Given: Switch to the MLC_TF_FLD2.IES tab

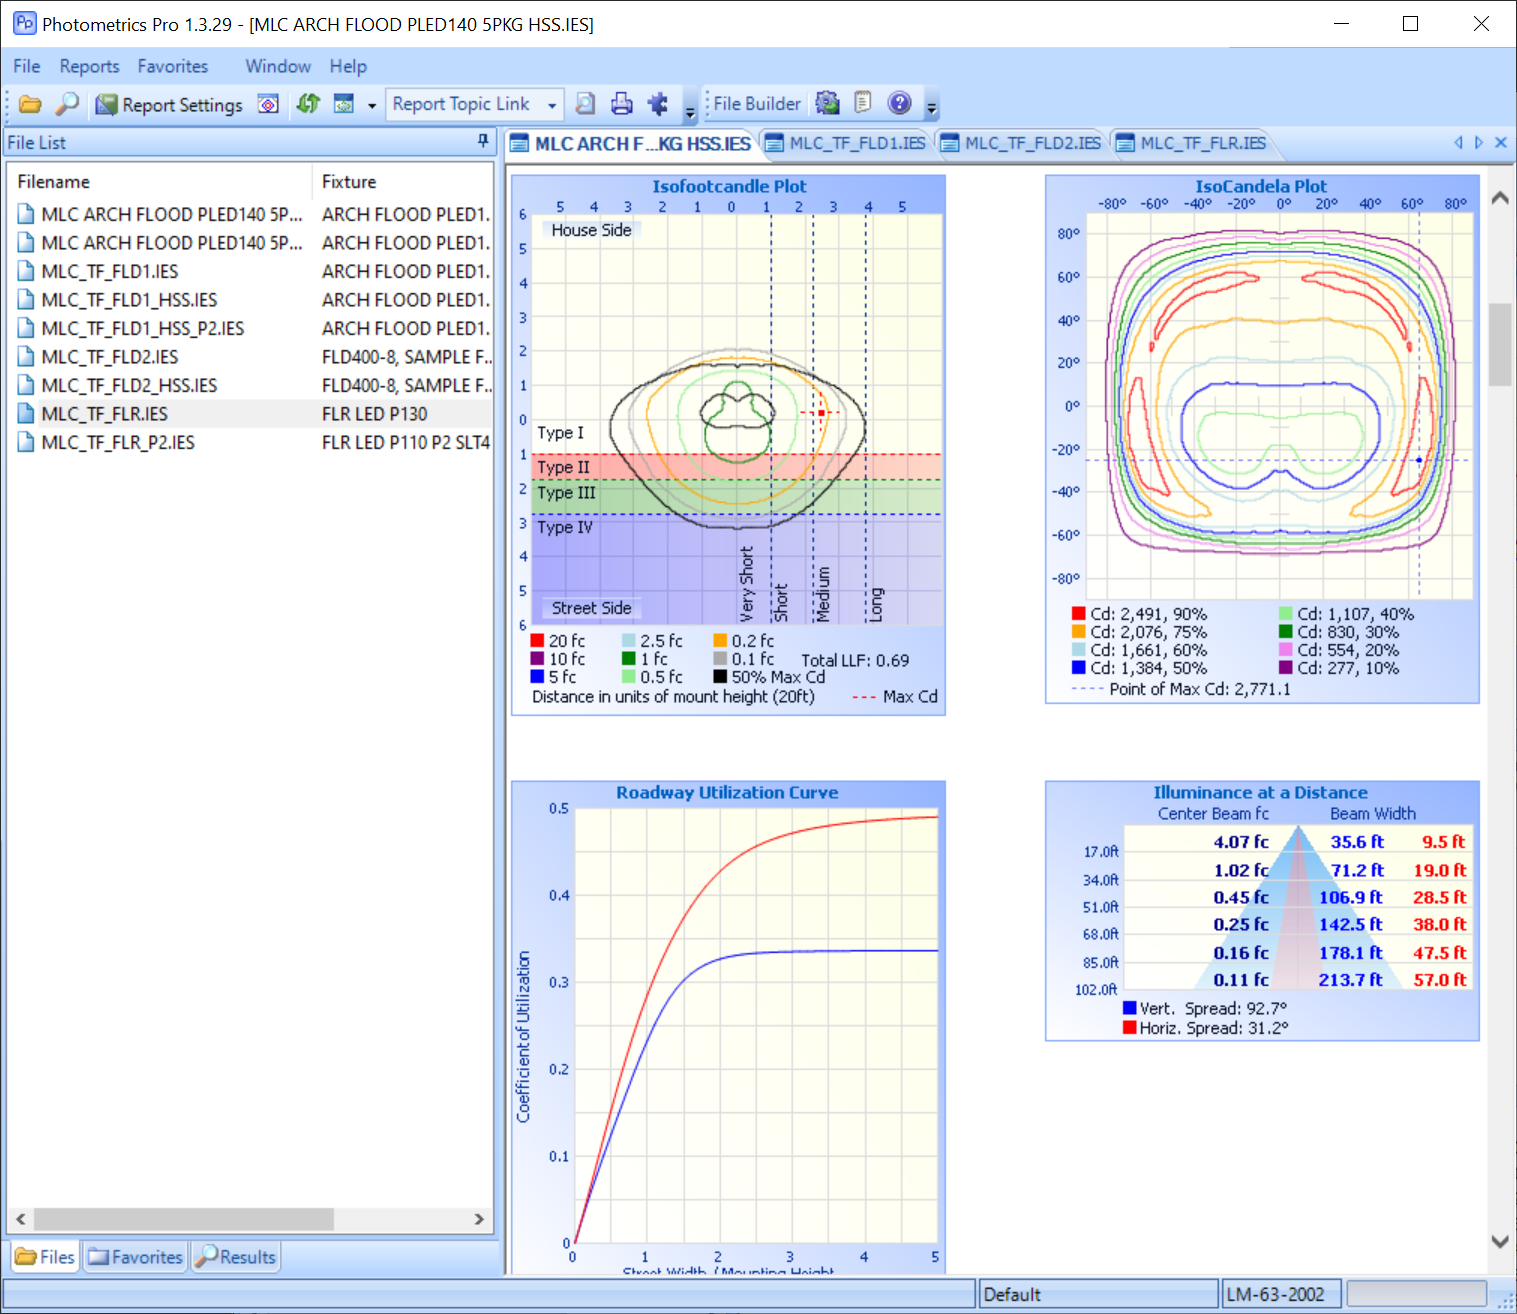Looking at the screenshot, I should (x=1021, y=143).
